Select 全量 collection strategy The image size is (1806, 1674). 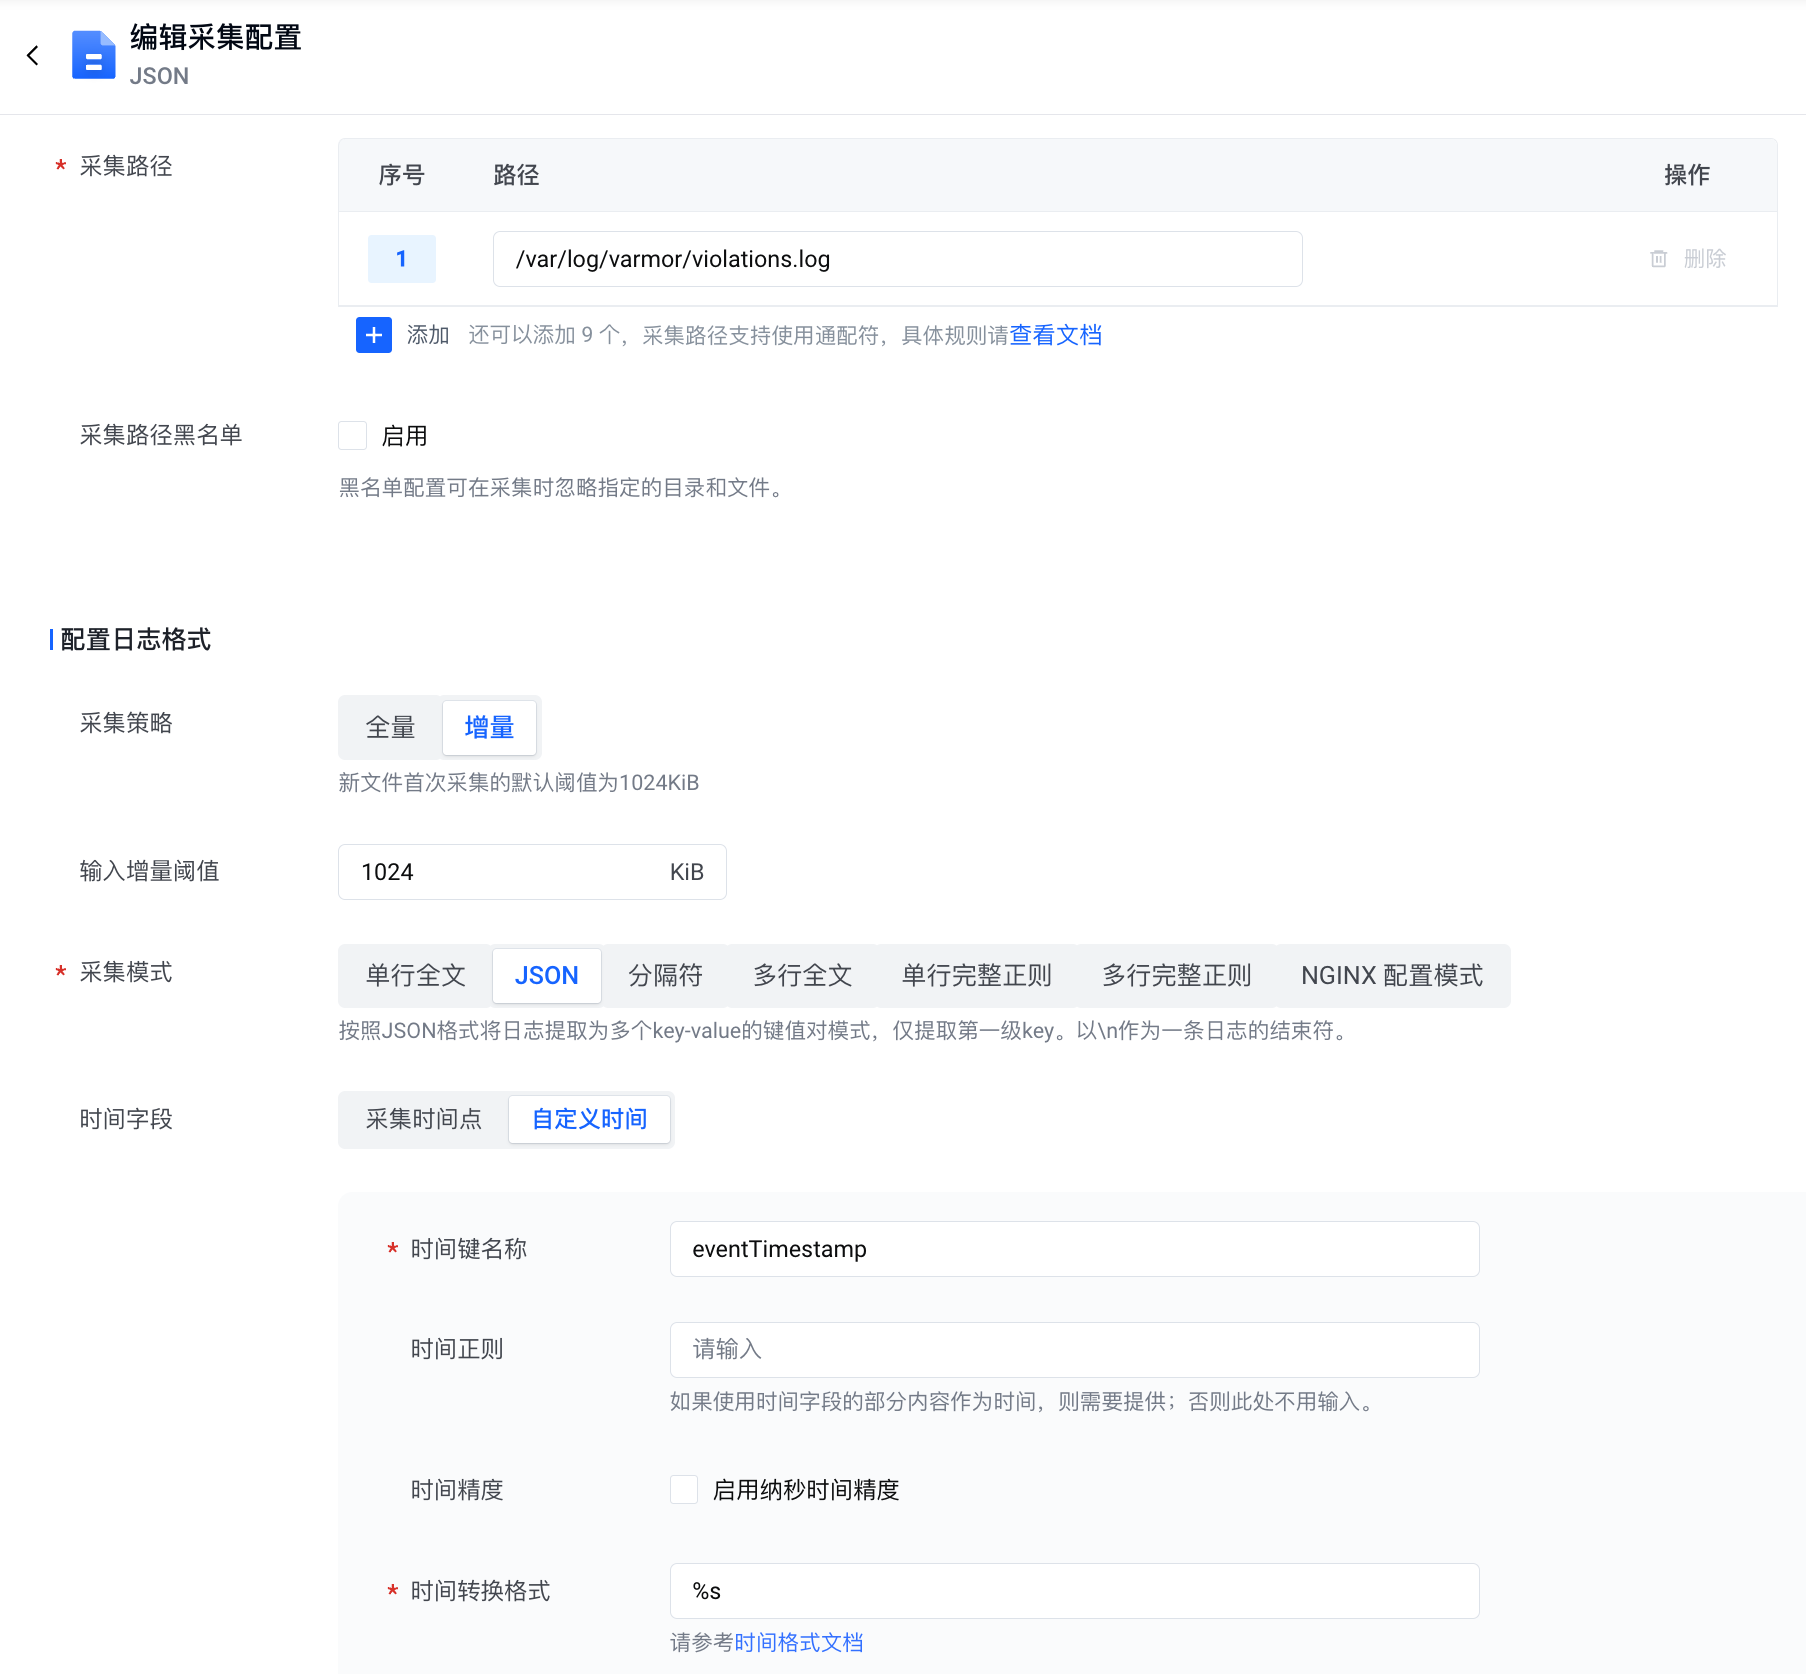point(390,727)
